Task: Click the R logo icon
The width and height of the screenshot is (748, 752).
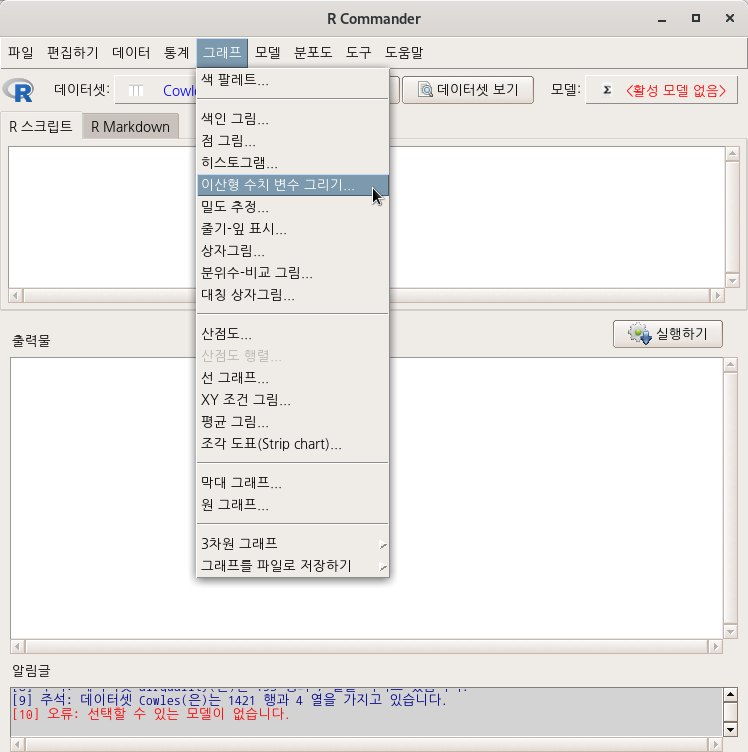Action: 18,90
